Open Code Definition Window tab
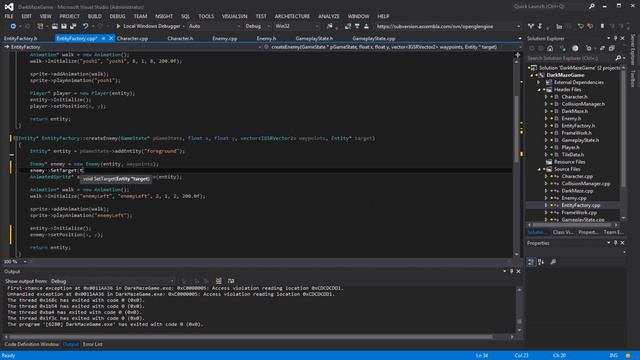Viewport: 640px width, 360px height. 32,344
